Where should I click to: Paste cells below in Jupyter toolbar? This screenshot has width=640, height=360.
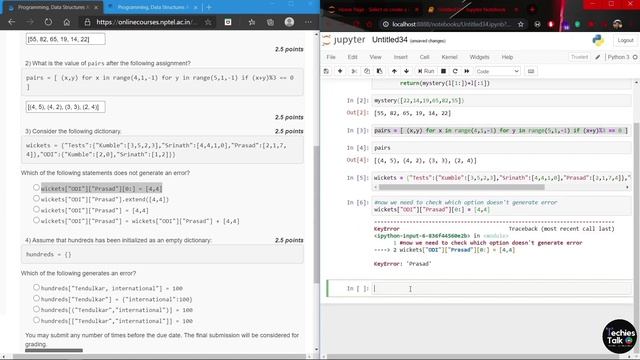(x=379, y=71)
